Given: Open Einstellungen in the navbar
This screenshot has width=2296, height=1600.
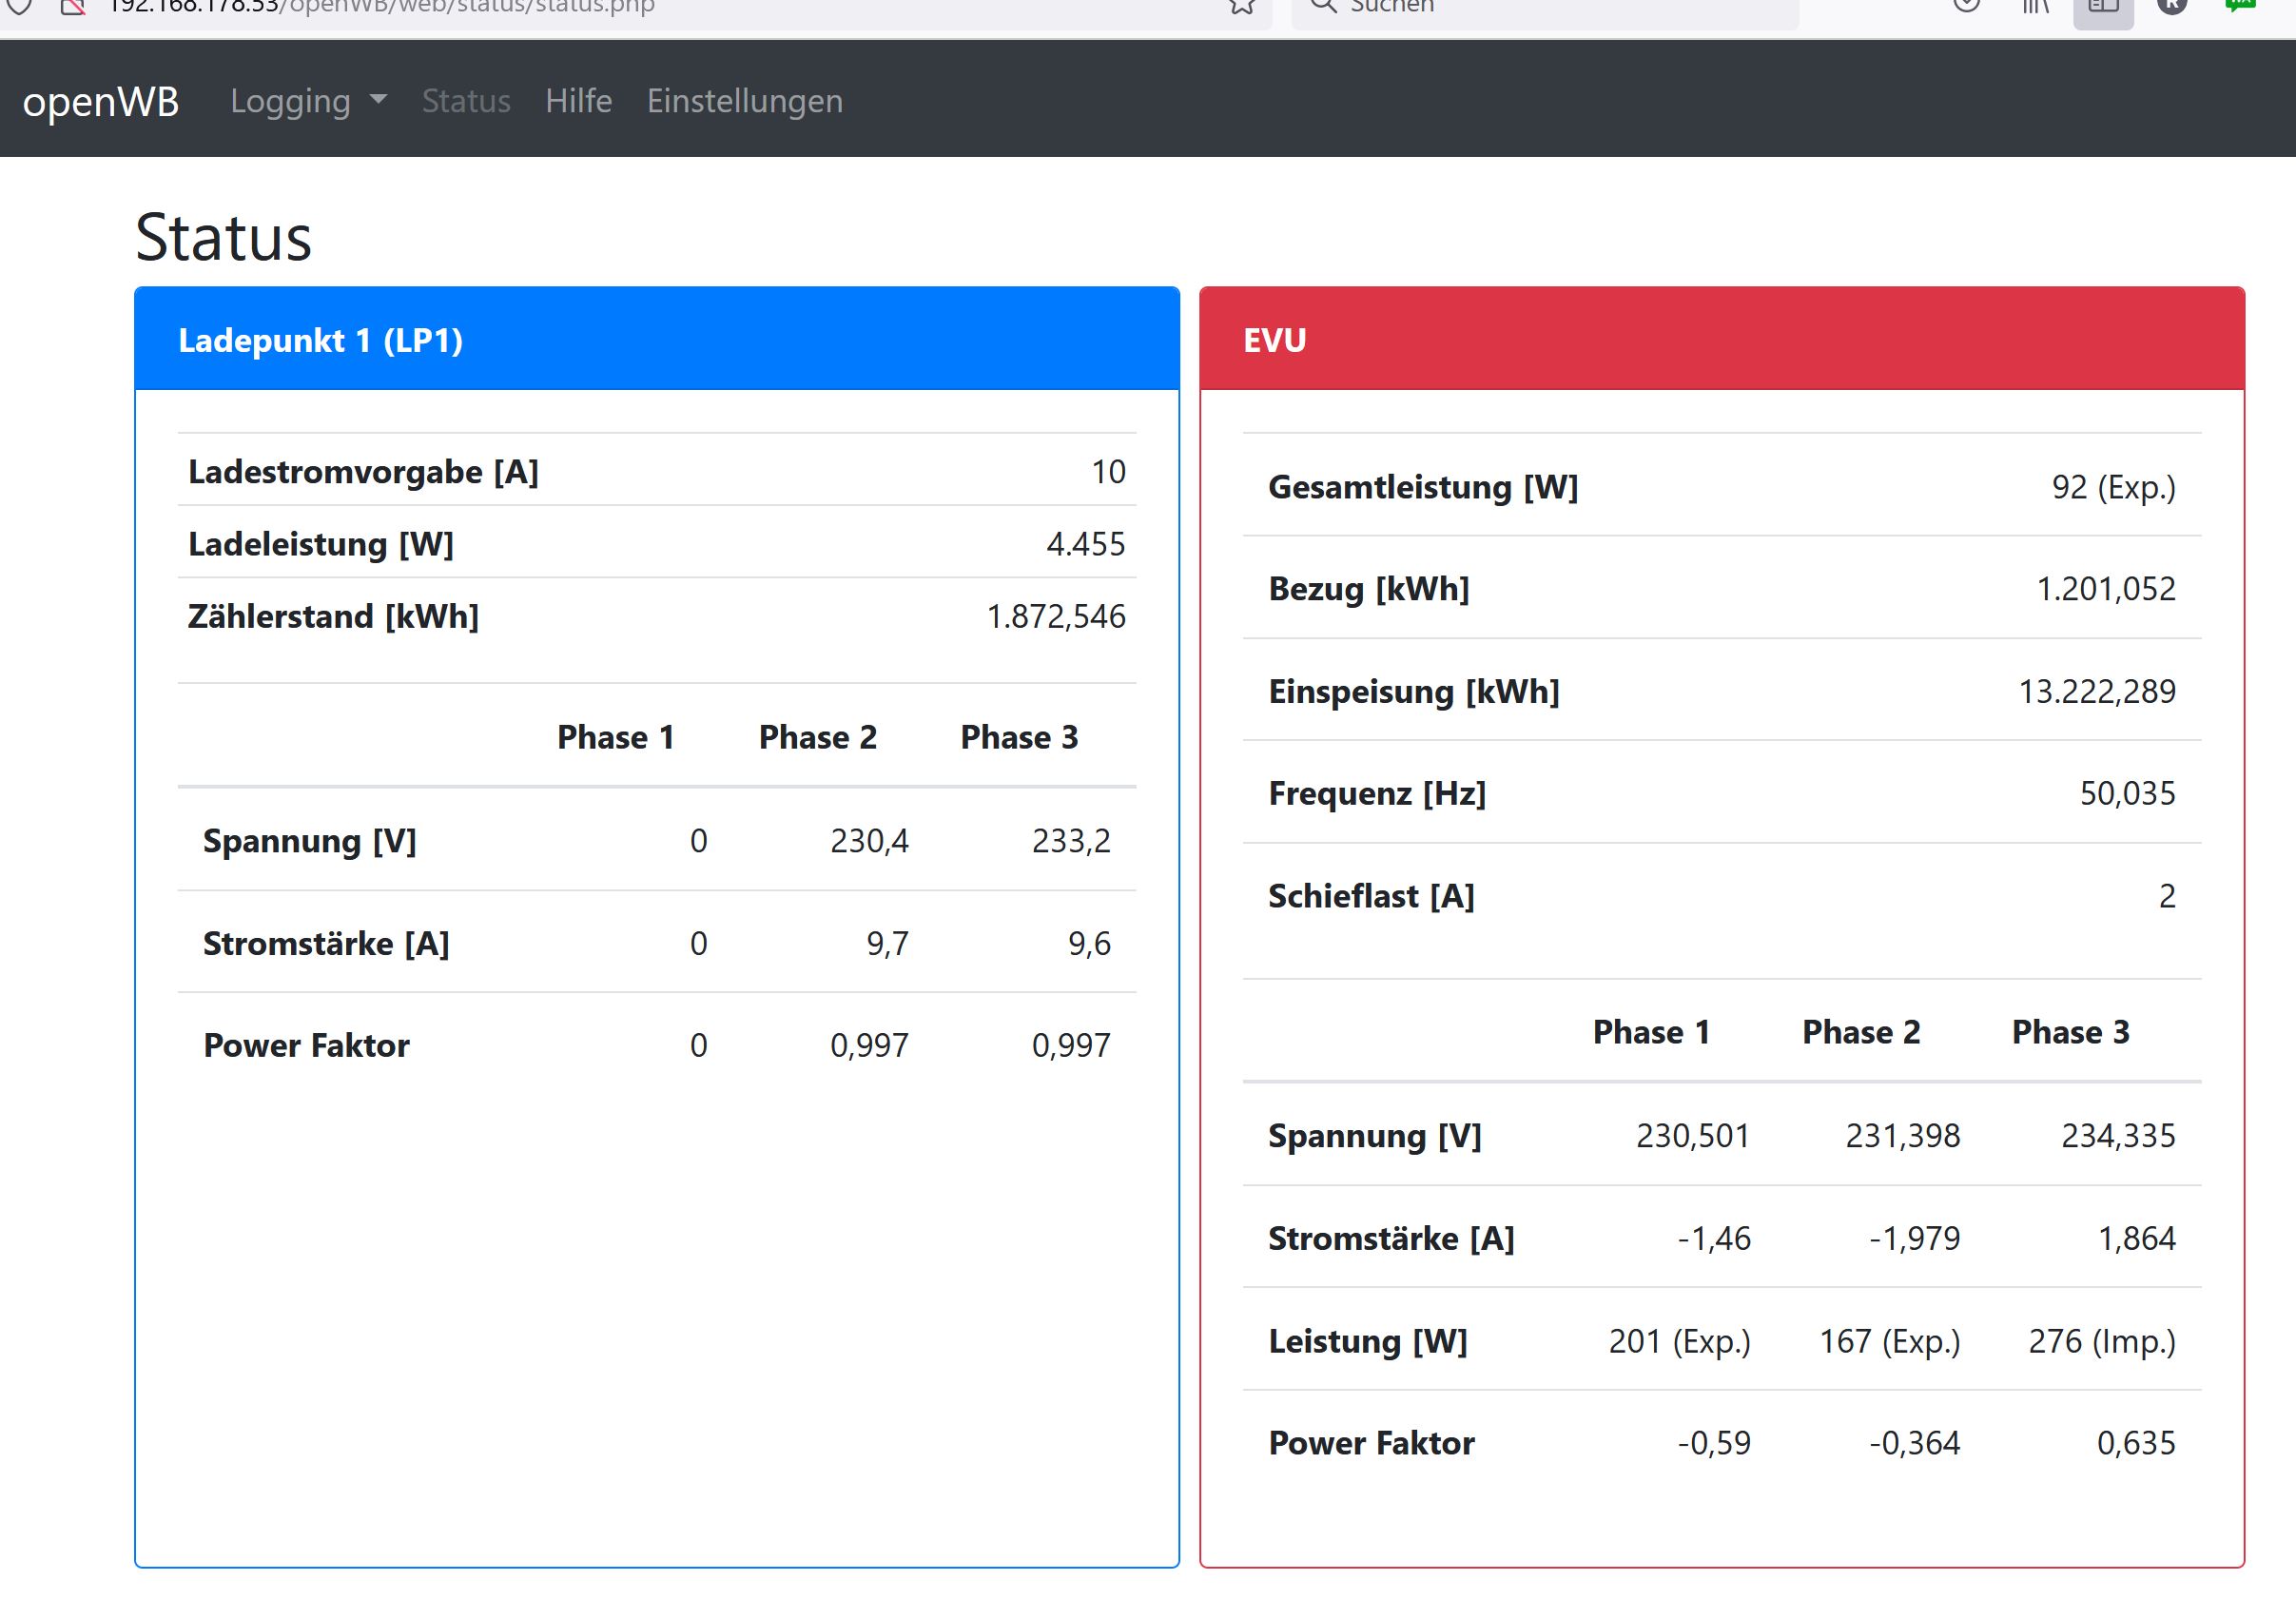Looking at the screenshot, I should tap(744, 101).
